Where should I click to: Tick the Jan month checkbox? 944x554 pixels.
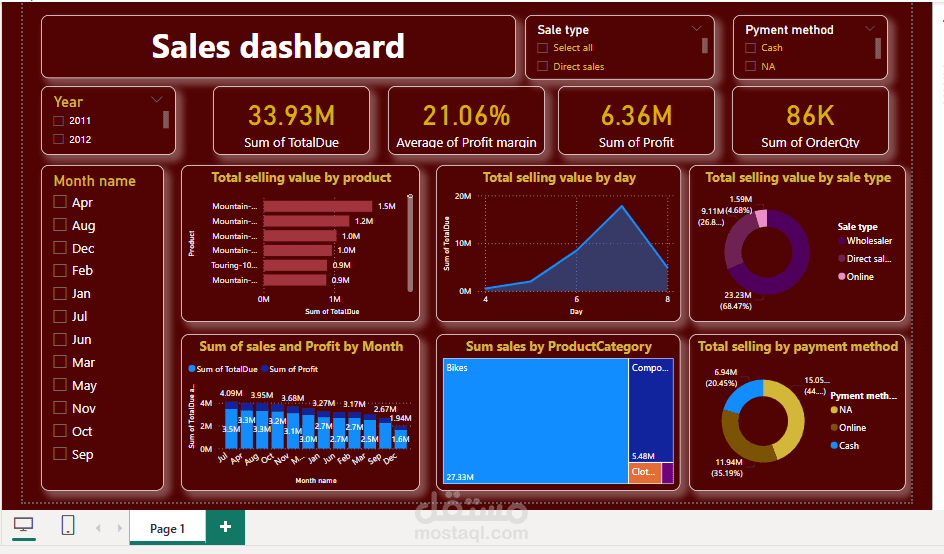[60, 293]
